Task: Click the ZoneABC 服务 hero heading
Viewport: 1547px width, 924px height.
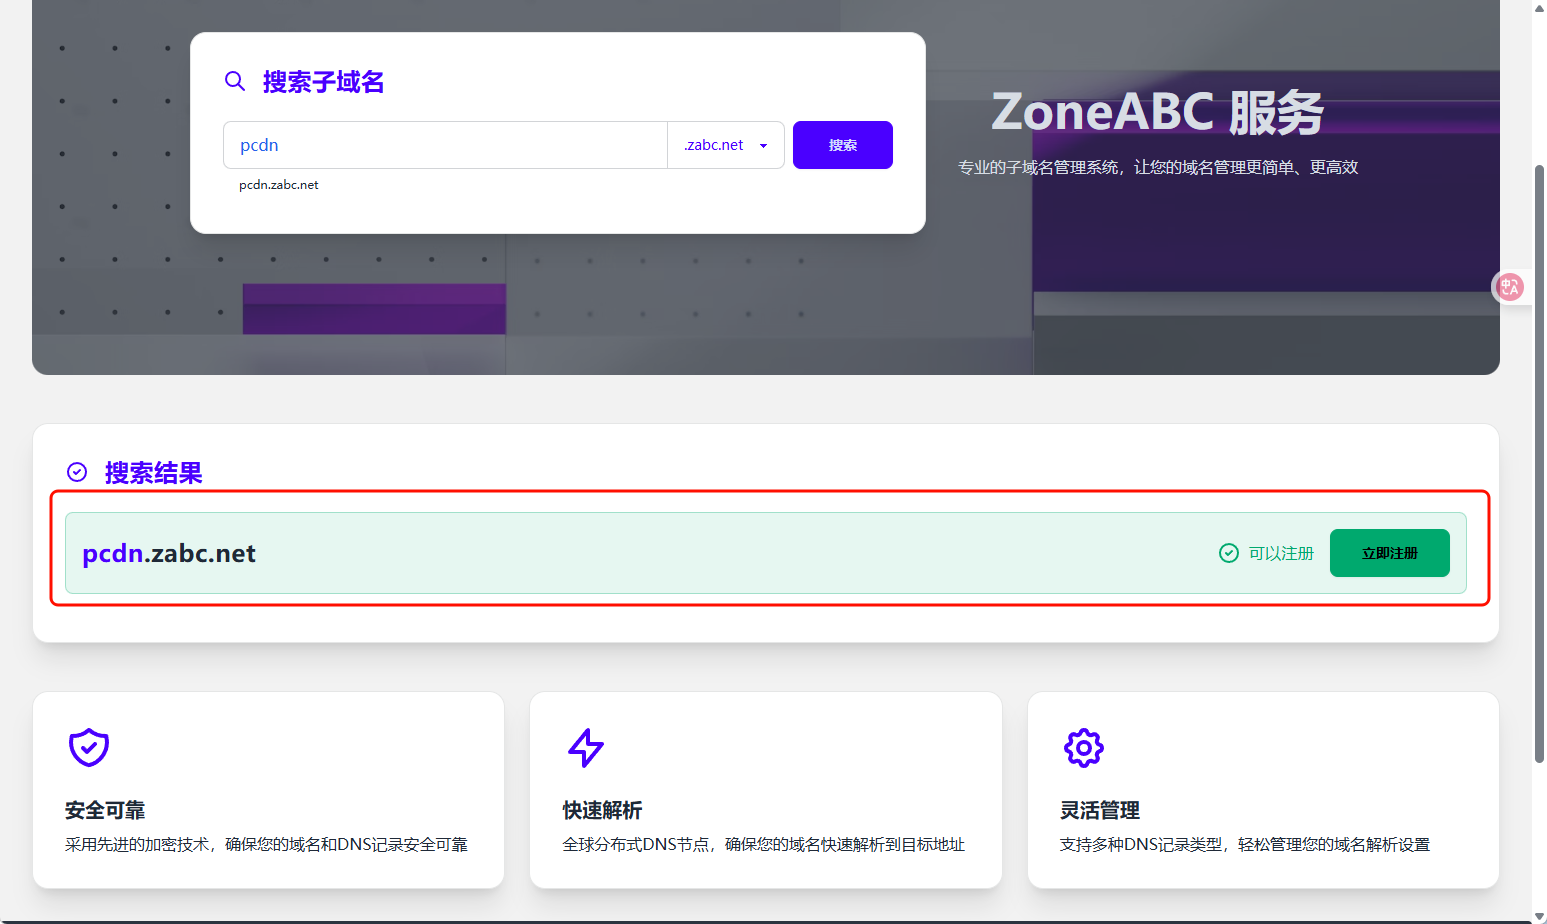Action: coord(1157,112)
